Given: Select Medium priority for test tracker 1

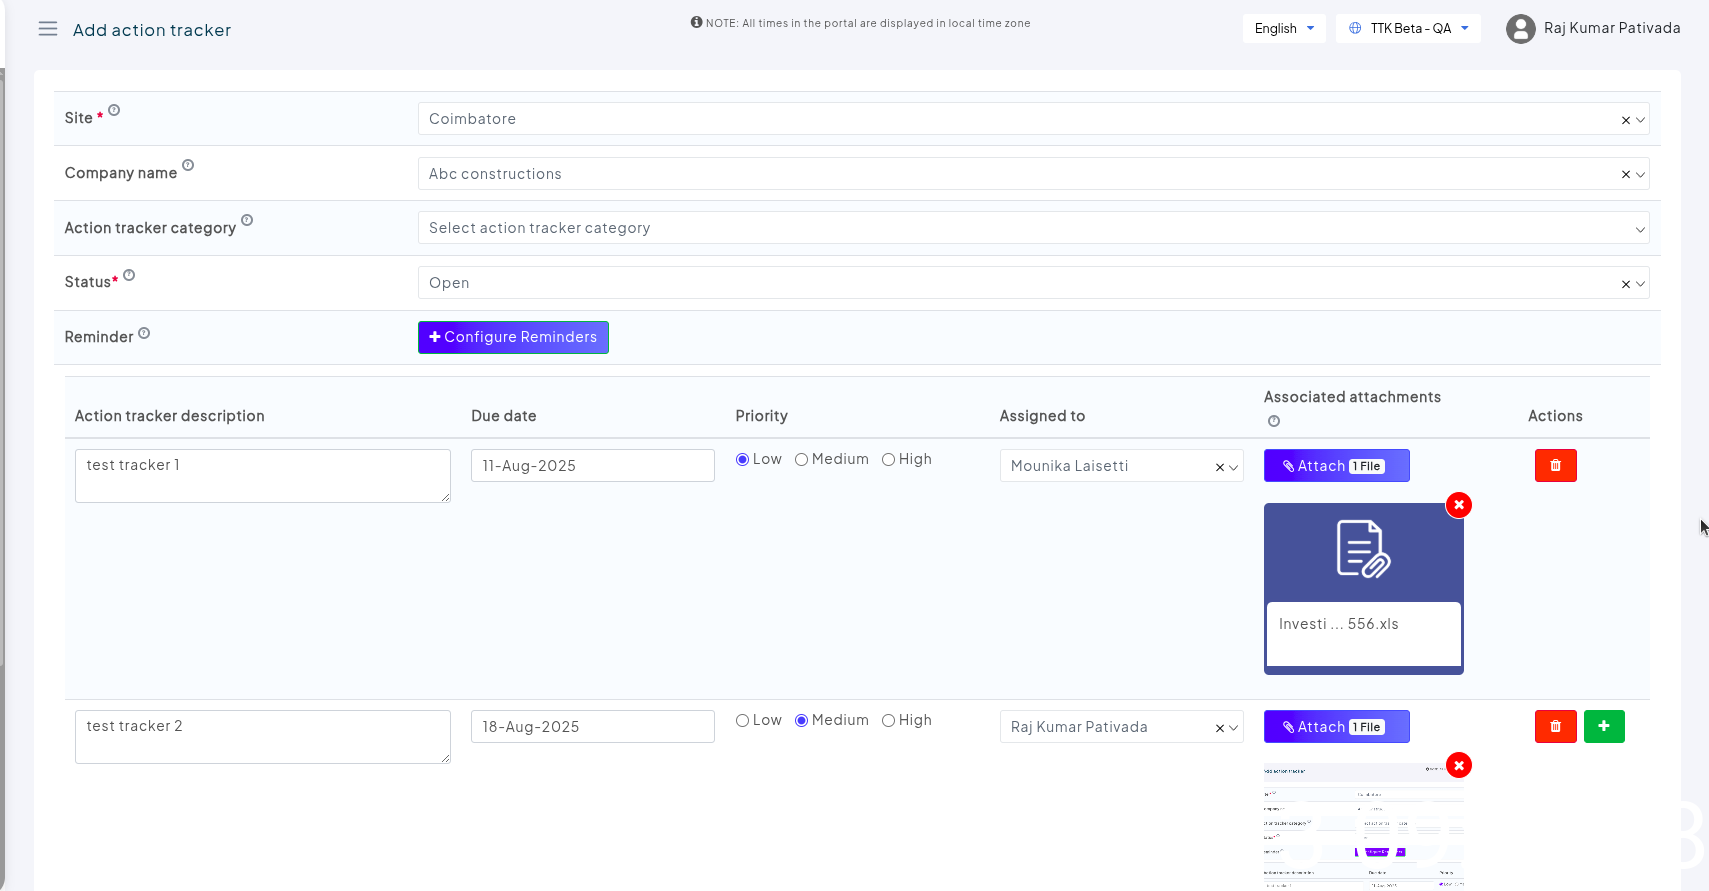Looking at the screenshot, I should tap(802, 460).
